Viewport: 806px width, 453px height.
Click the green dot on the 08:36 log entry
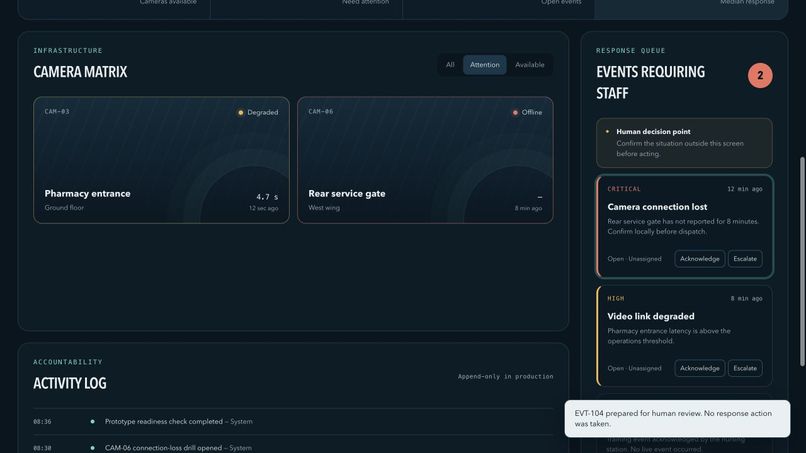point(93,422)
